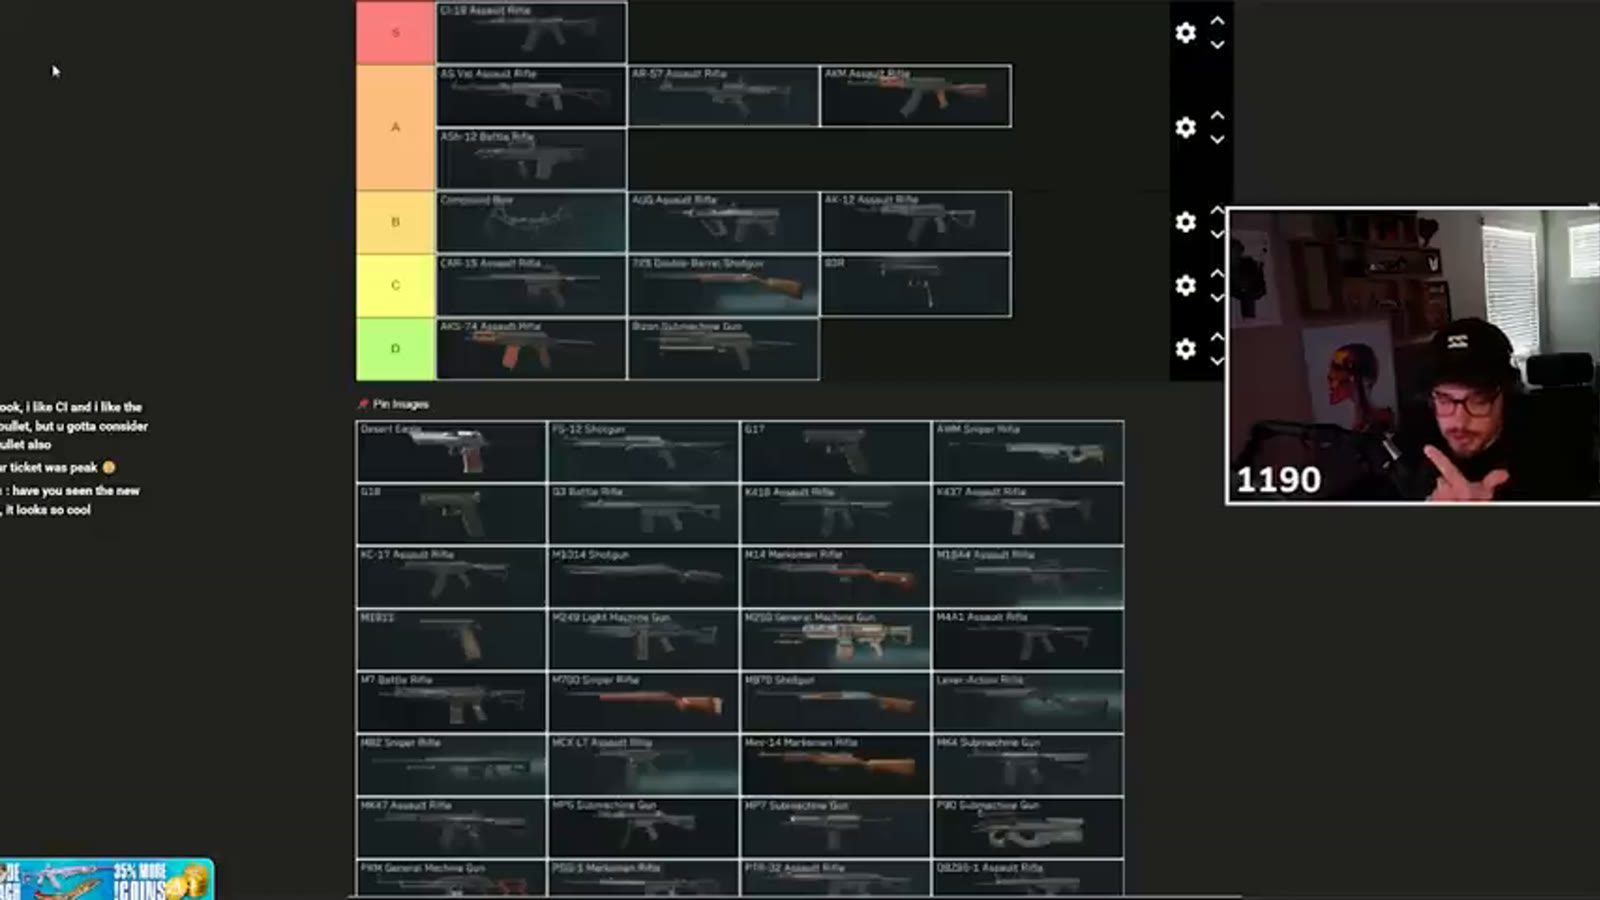1600x900 pixels.
Task: Open settings gear for the C tier row
Action: point(1185,286)
